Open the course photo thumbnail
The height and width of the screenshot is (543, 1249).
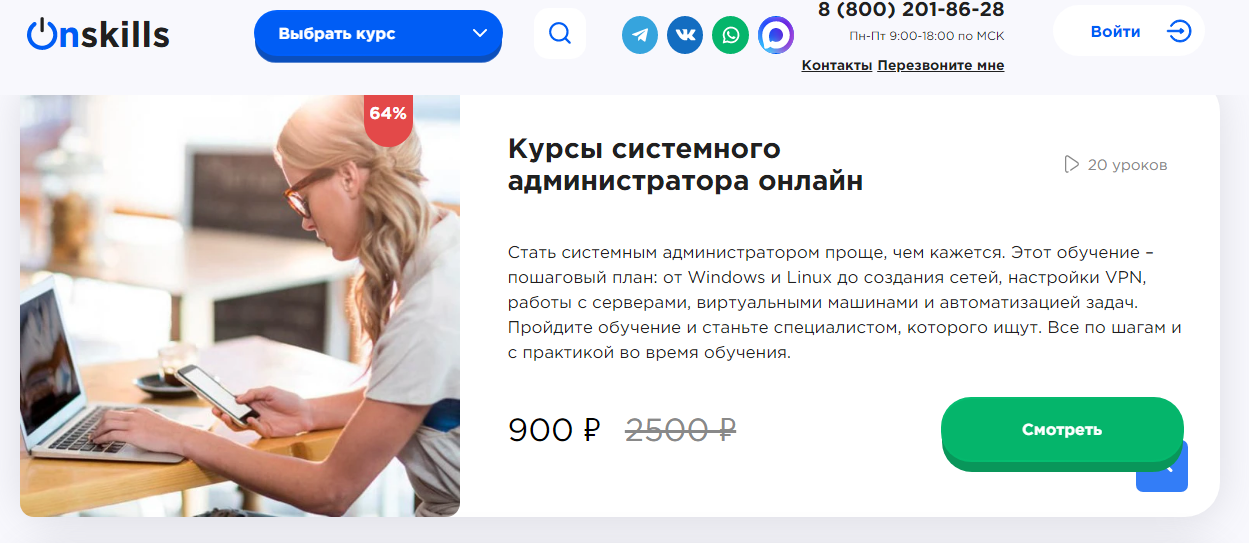240,306
